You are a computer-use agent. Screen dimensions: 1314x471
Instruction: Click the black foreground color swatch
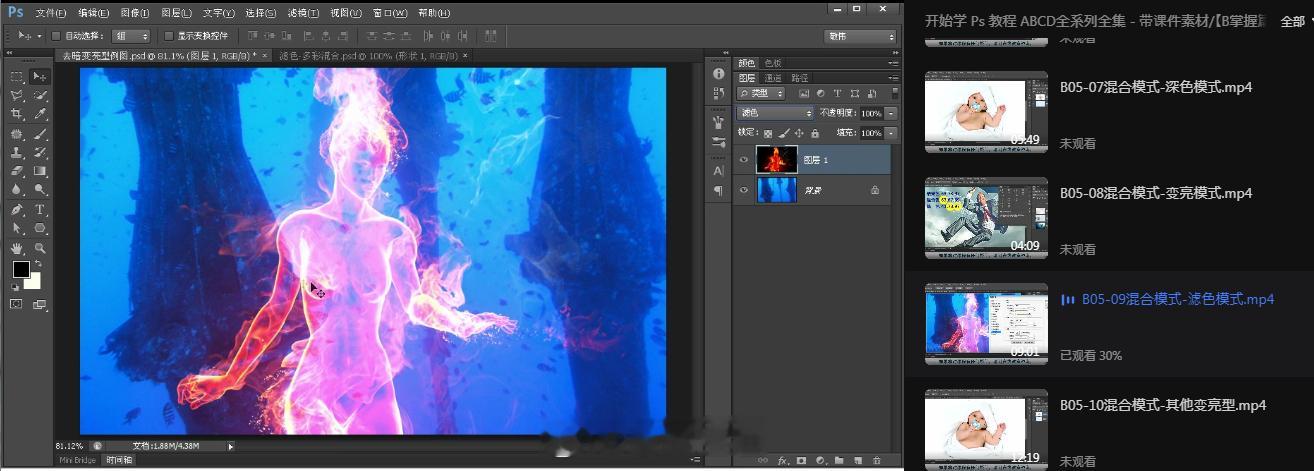click(20, 269)
